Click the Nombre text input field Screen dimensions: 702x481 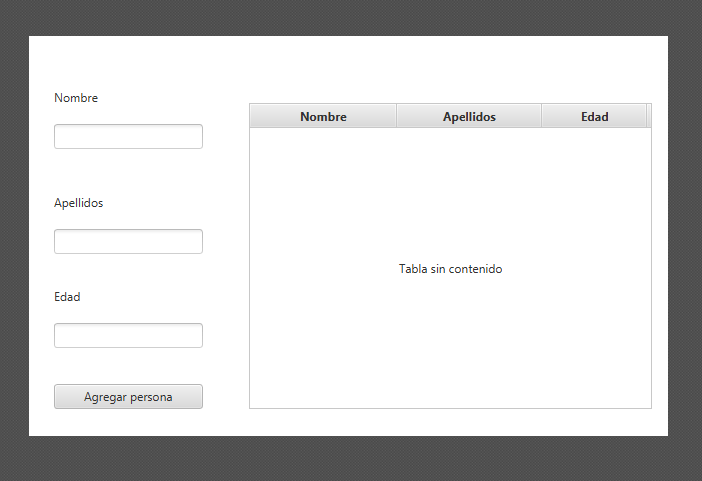[128, 137]
